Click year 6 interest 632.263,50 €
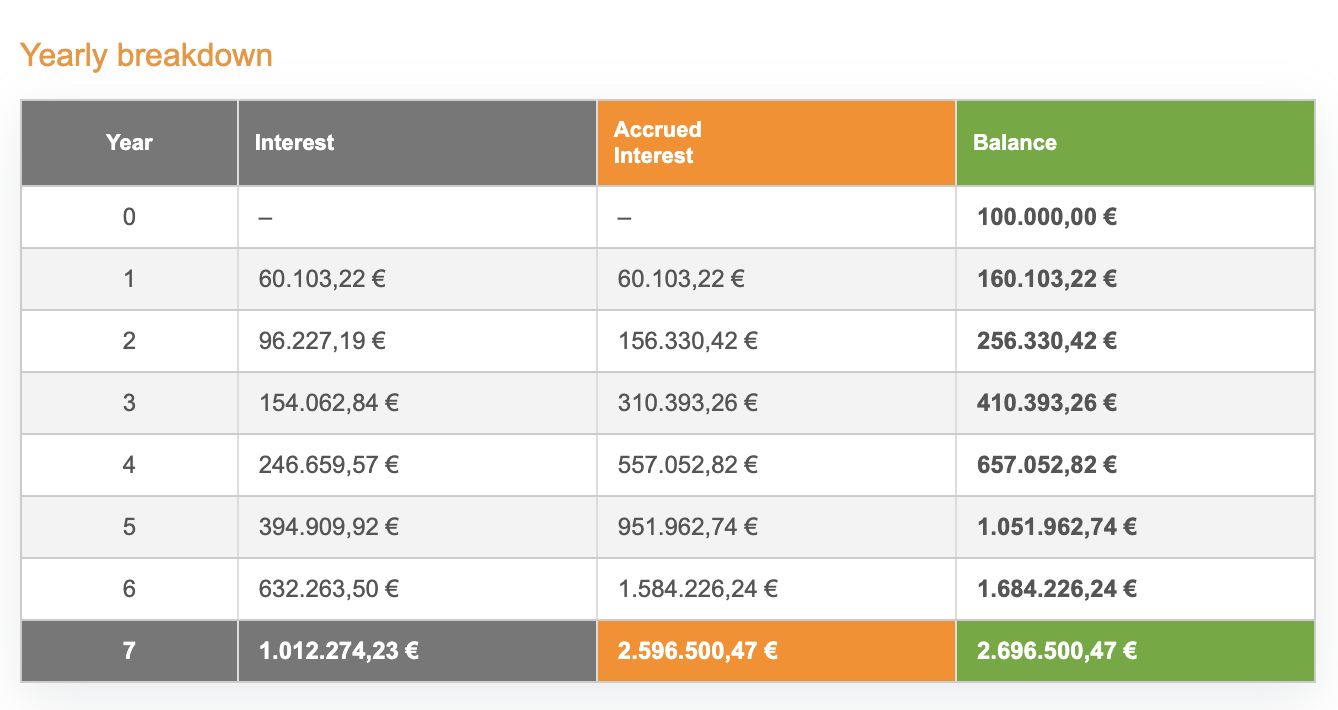 click(x=328, y=588)
